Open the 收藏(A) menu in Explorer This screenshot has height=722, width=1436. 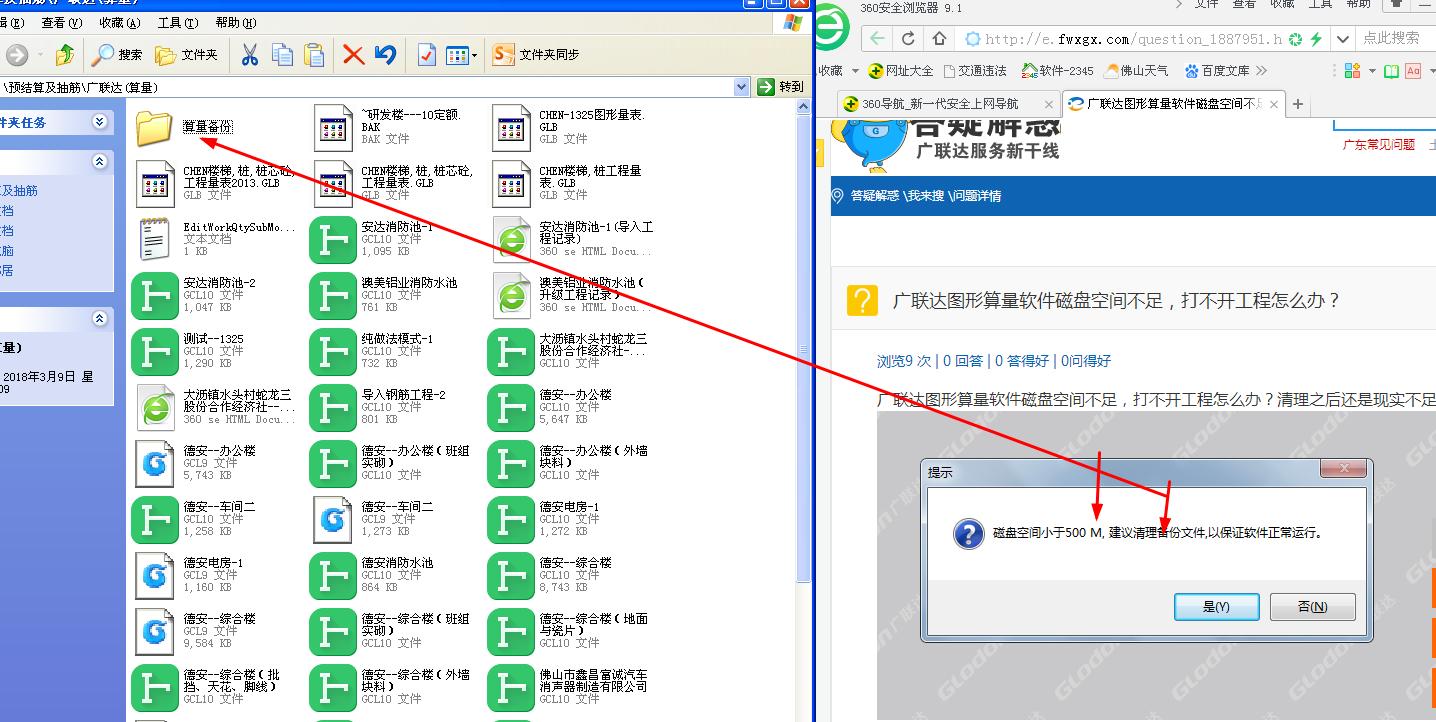pyautogui.click(x=119, y=22)
